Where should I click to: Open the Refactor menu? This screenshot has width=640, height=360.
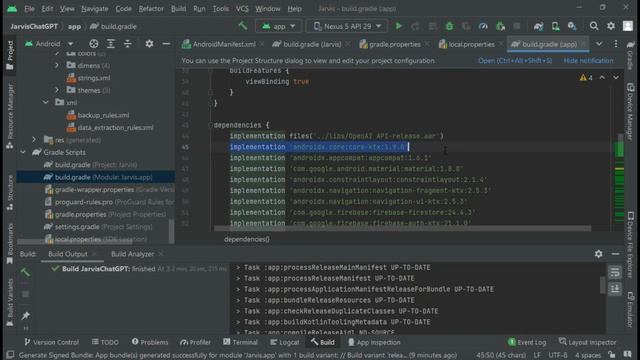(x=151, y=9)
